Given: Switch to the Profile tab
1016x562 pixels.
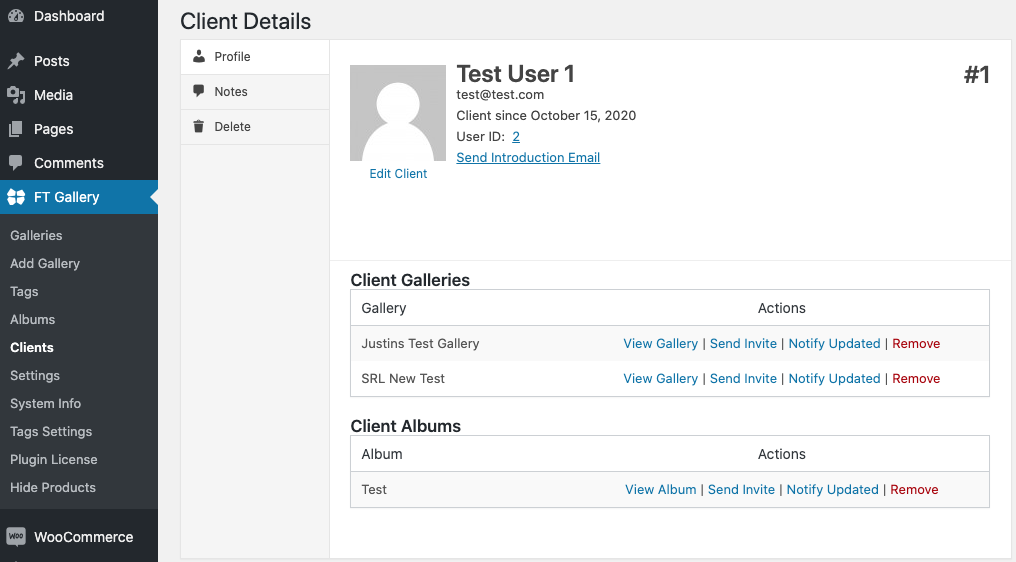Looking at the screenshot, I should [255, 57].
